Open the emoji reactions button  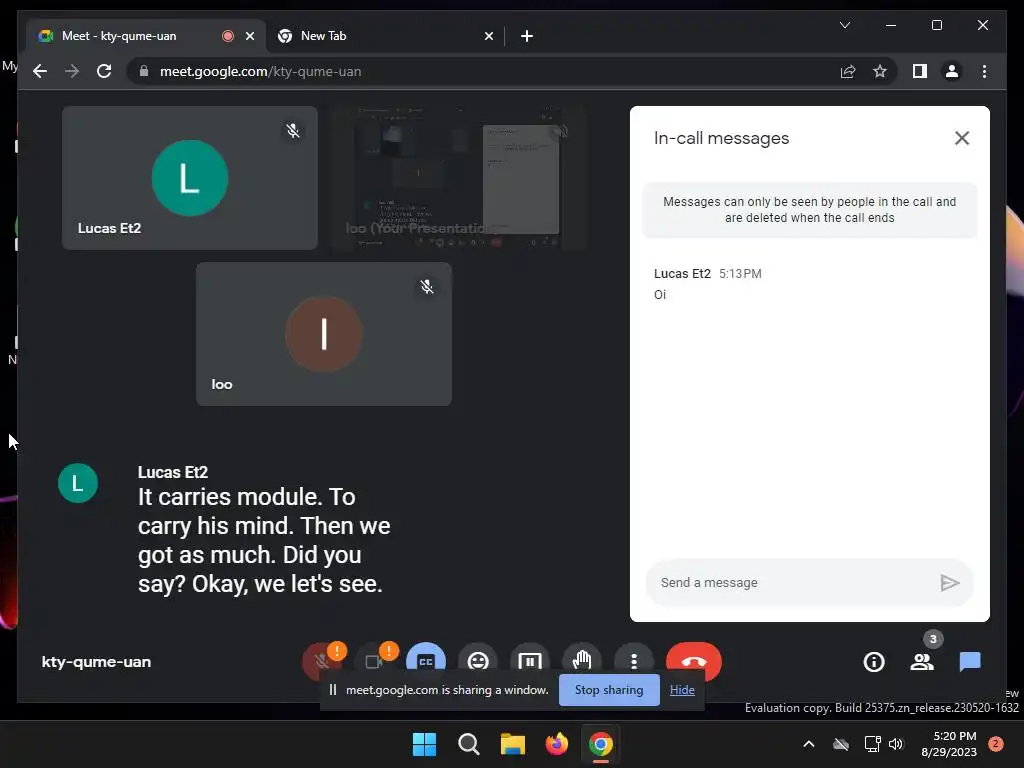478,660
